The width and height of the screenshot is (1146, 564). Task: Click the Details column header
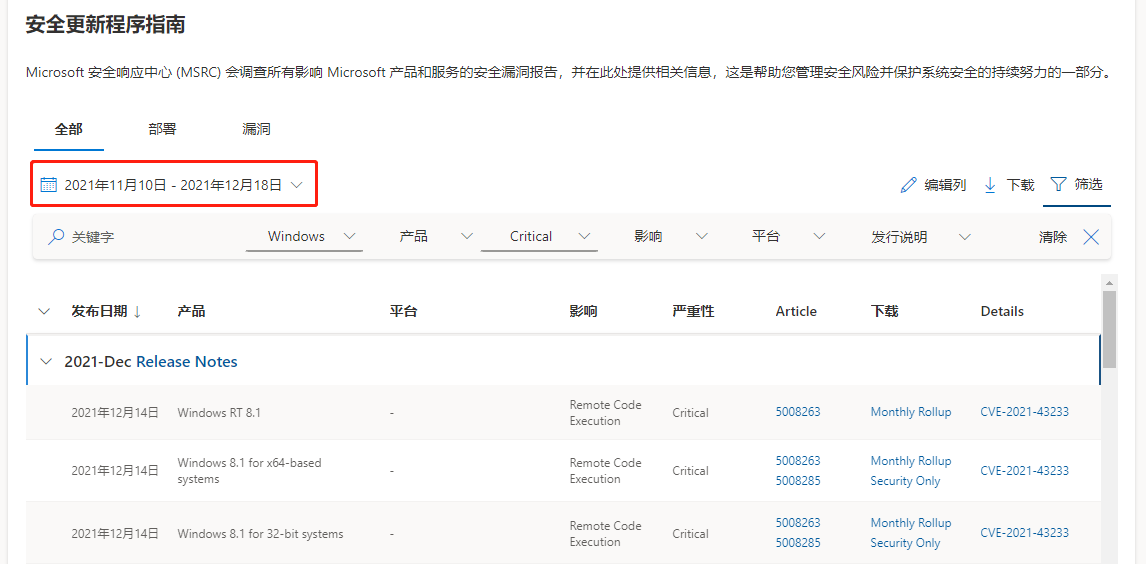coord(1002,311)
